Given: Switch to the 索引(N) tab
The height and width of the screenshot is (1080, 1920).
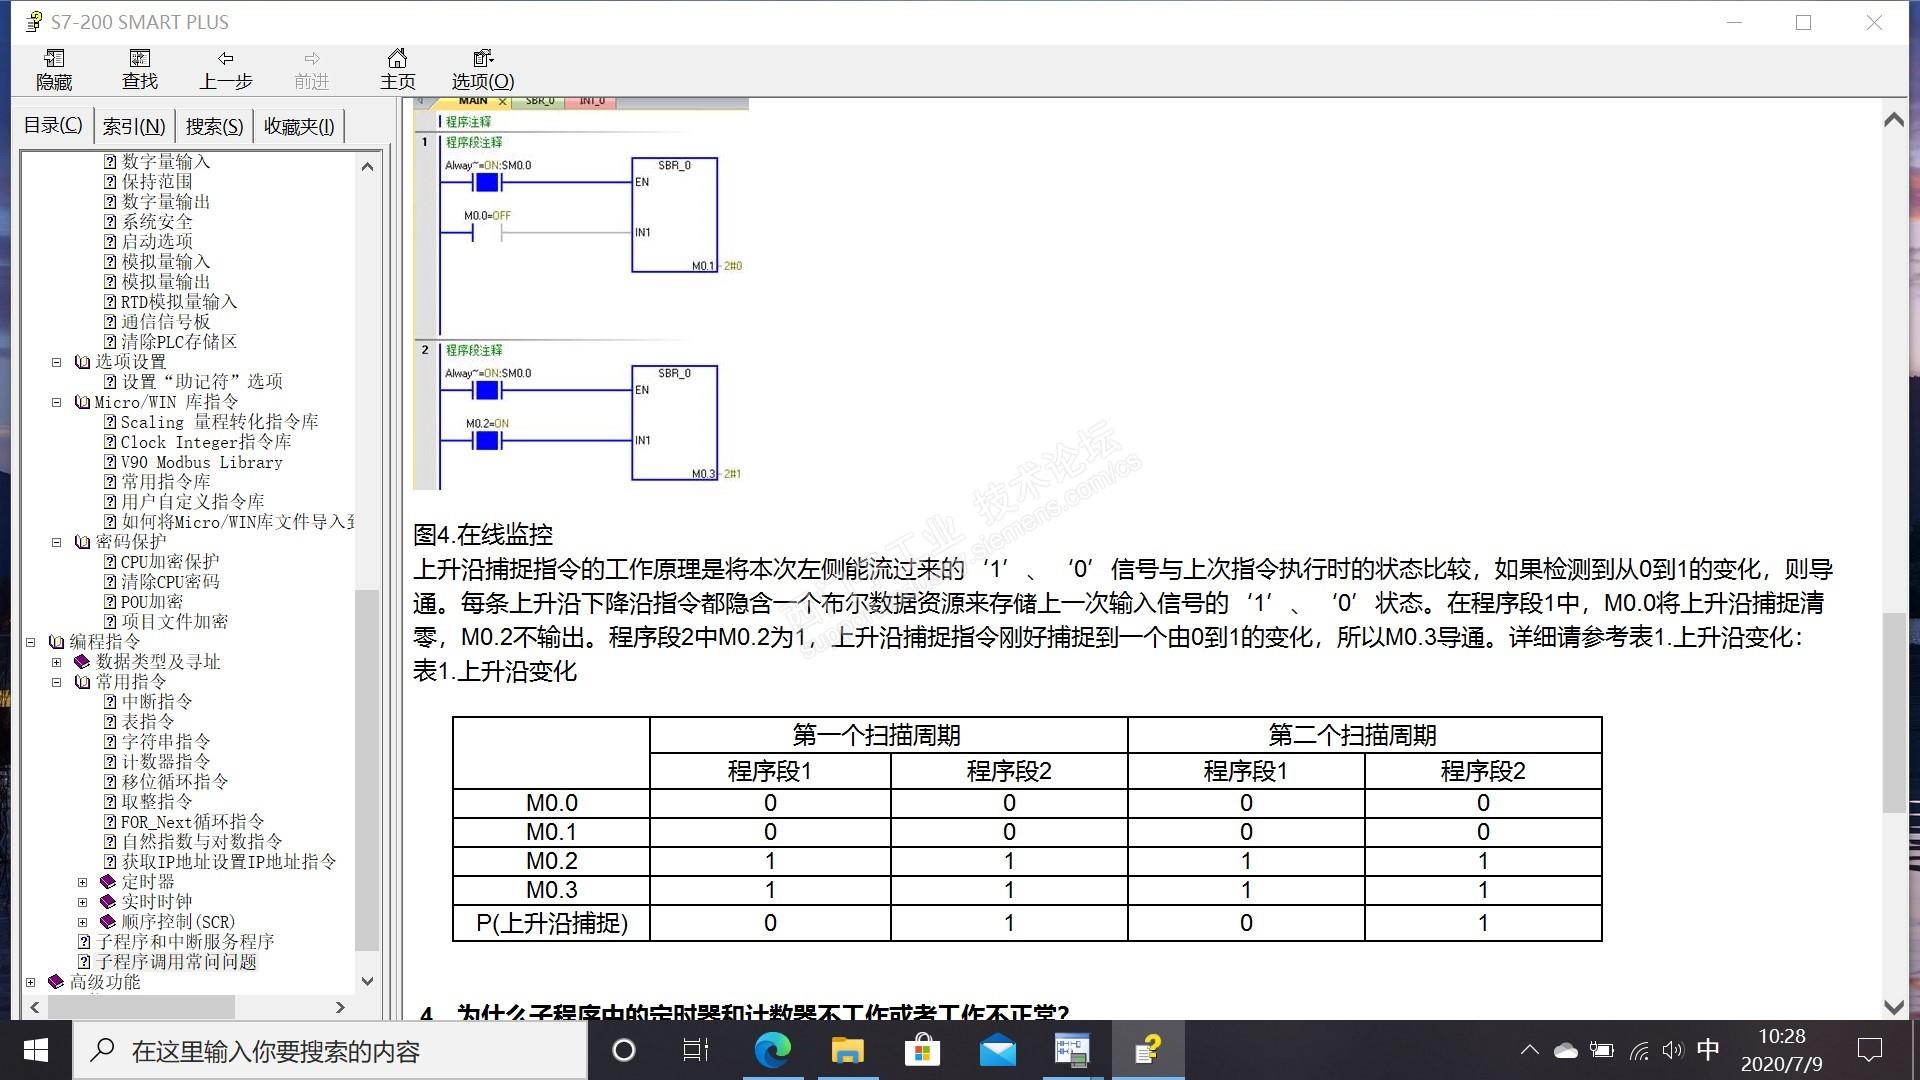Looking at the screenshot, I should click(134, 126).
